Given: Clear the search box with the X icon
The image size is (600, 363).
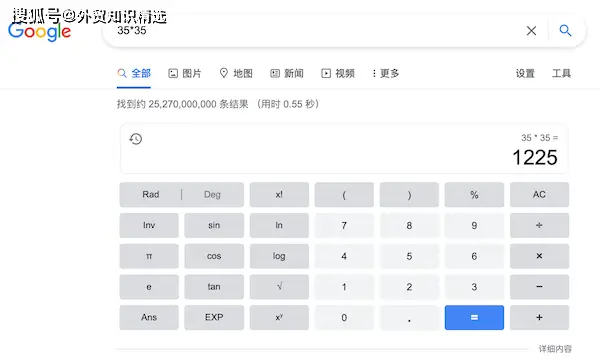Looking at the screenshot, I should [x=531, y=31].
